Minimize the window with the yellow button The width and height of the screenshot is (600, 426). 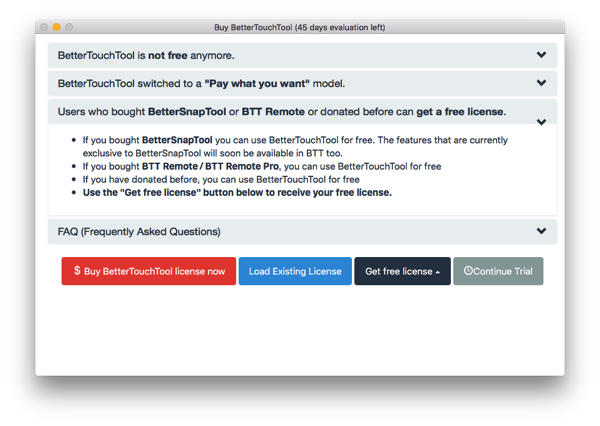click(x=56, y=27)
